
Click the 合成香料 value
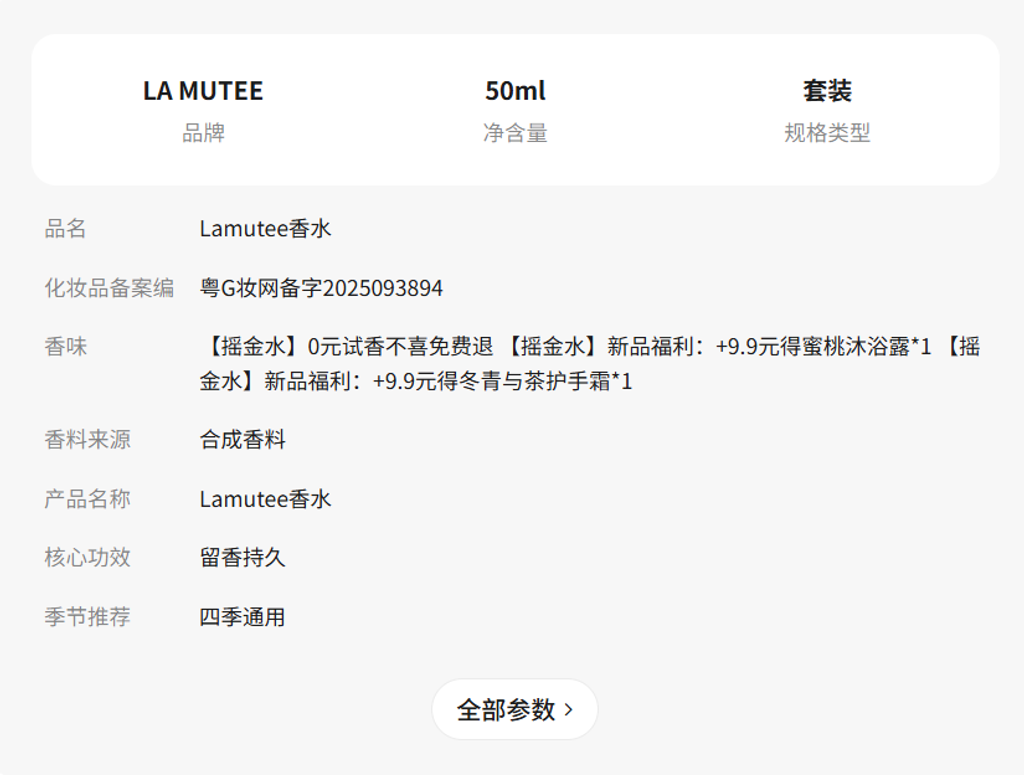pos(243,440)
